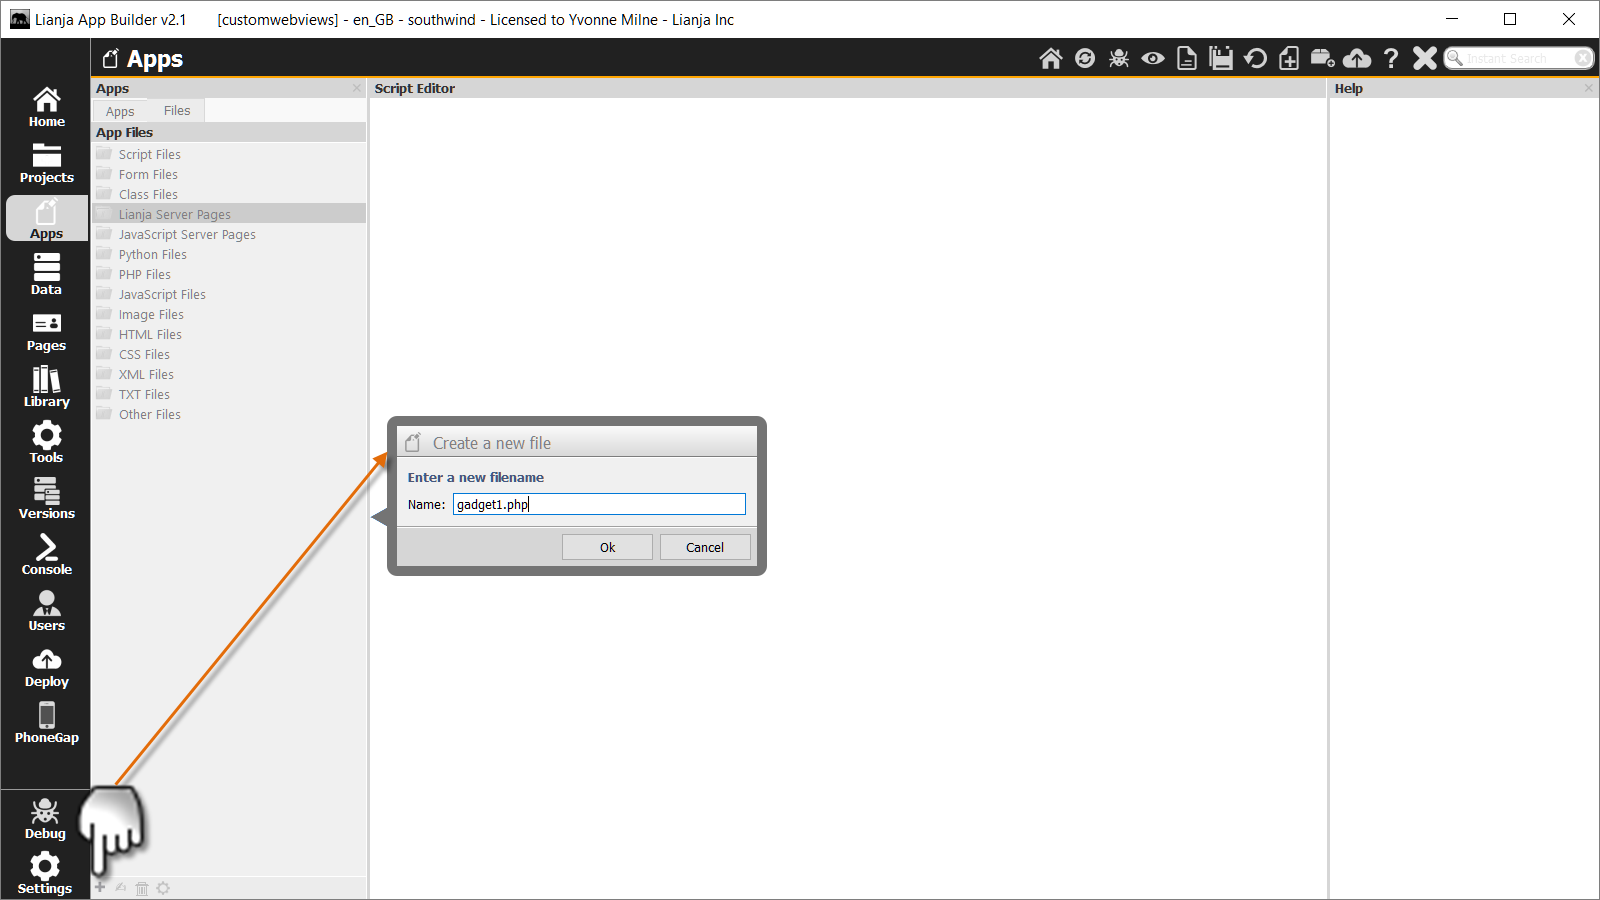Click the Name filename input field

[599, 505]
